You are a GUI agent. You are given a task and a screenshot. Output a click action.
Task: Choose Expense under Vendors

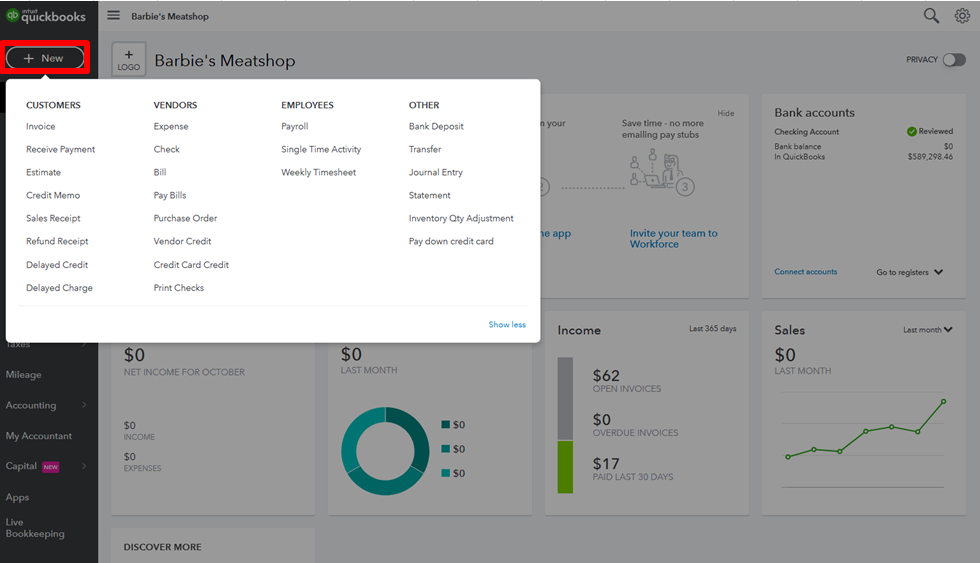click(171, 126)
